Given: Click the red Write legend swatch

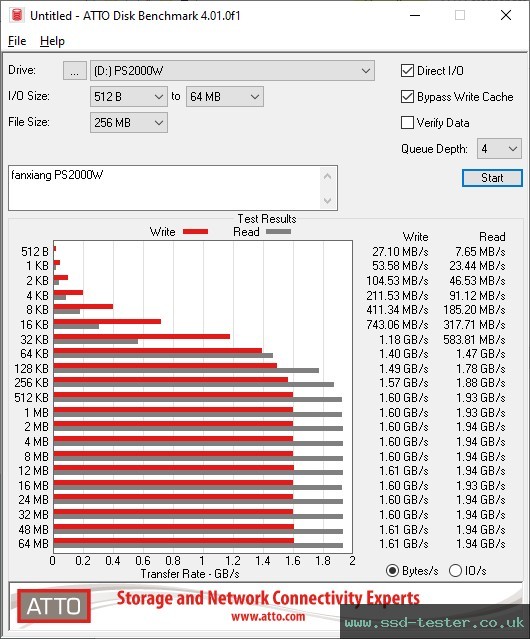Looking at the screenshot, I should pyautogui.click(x=196, y=232).
